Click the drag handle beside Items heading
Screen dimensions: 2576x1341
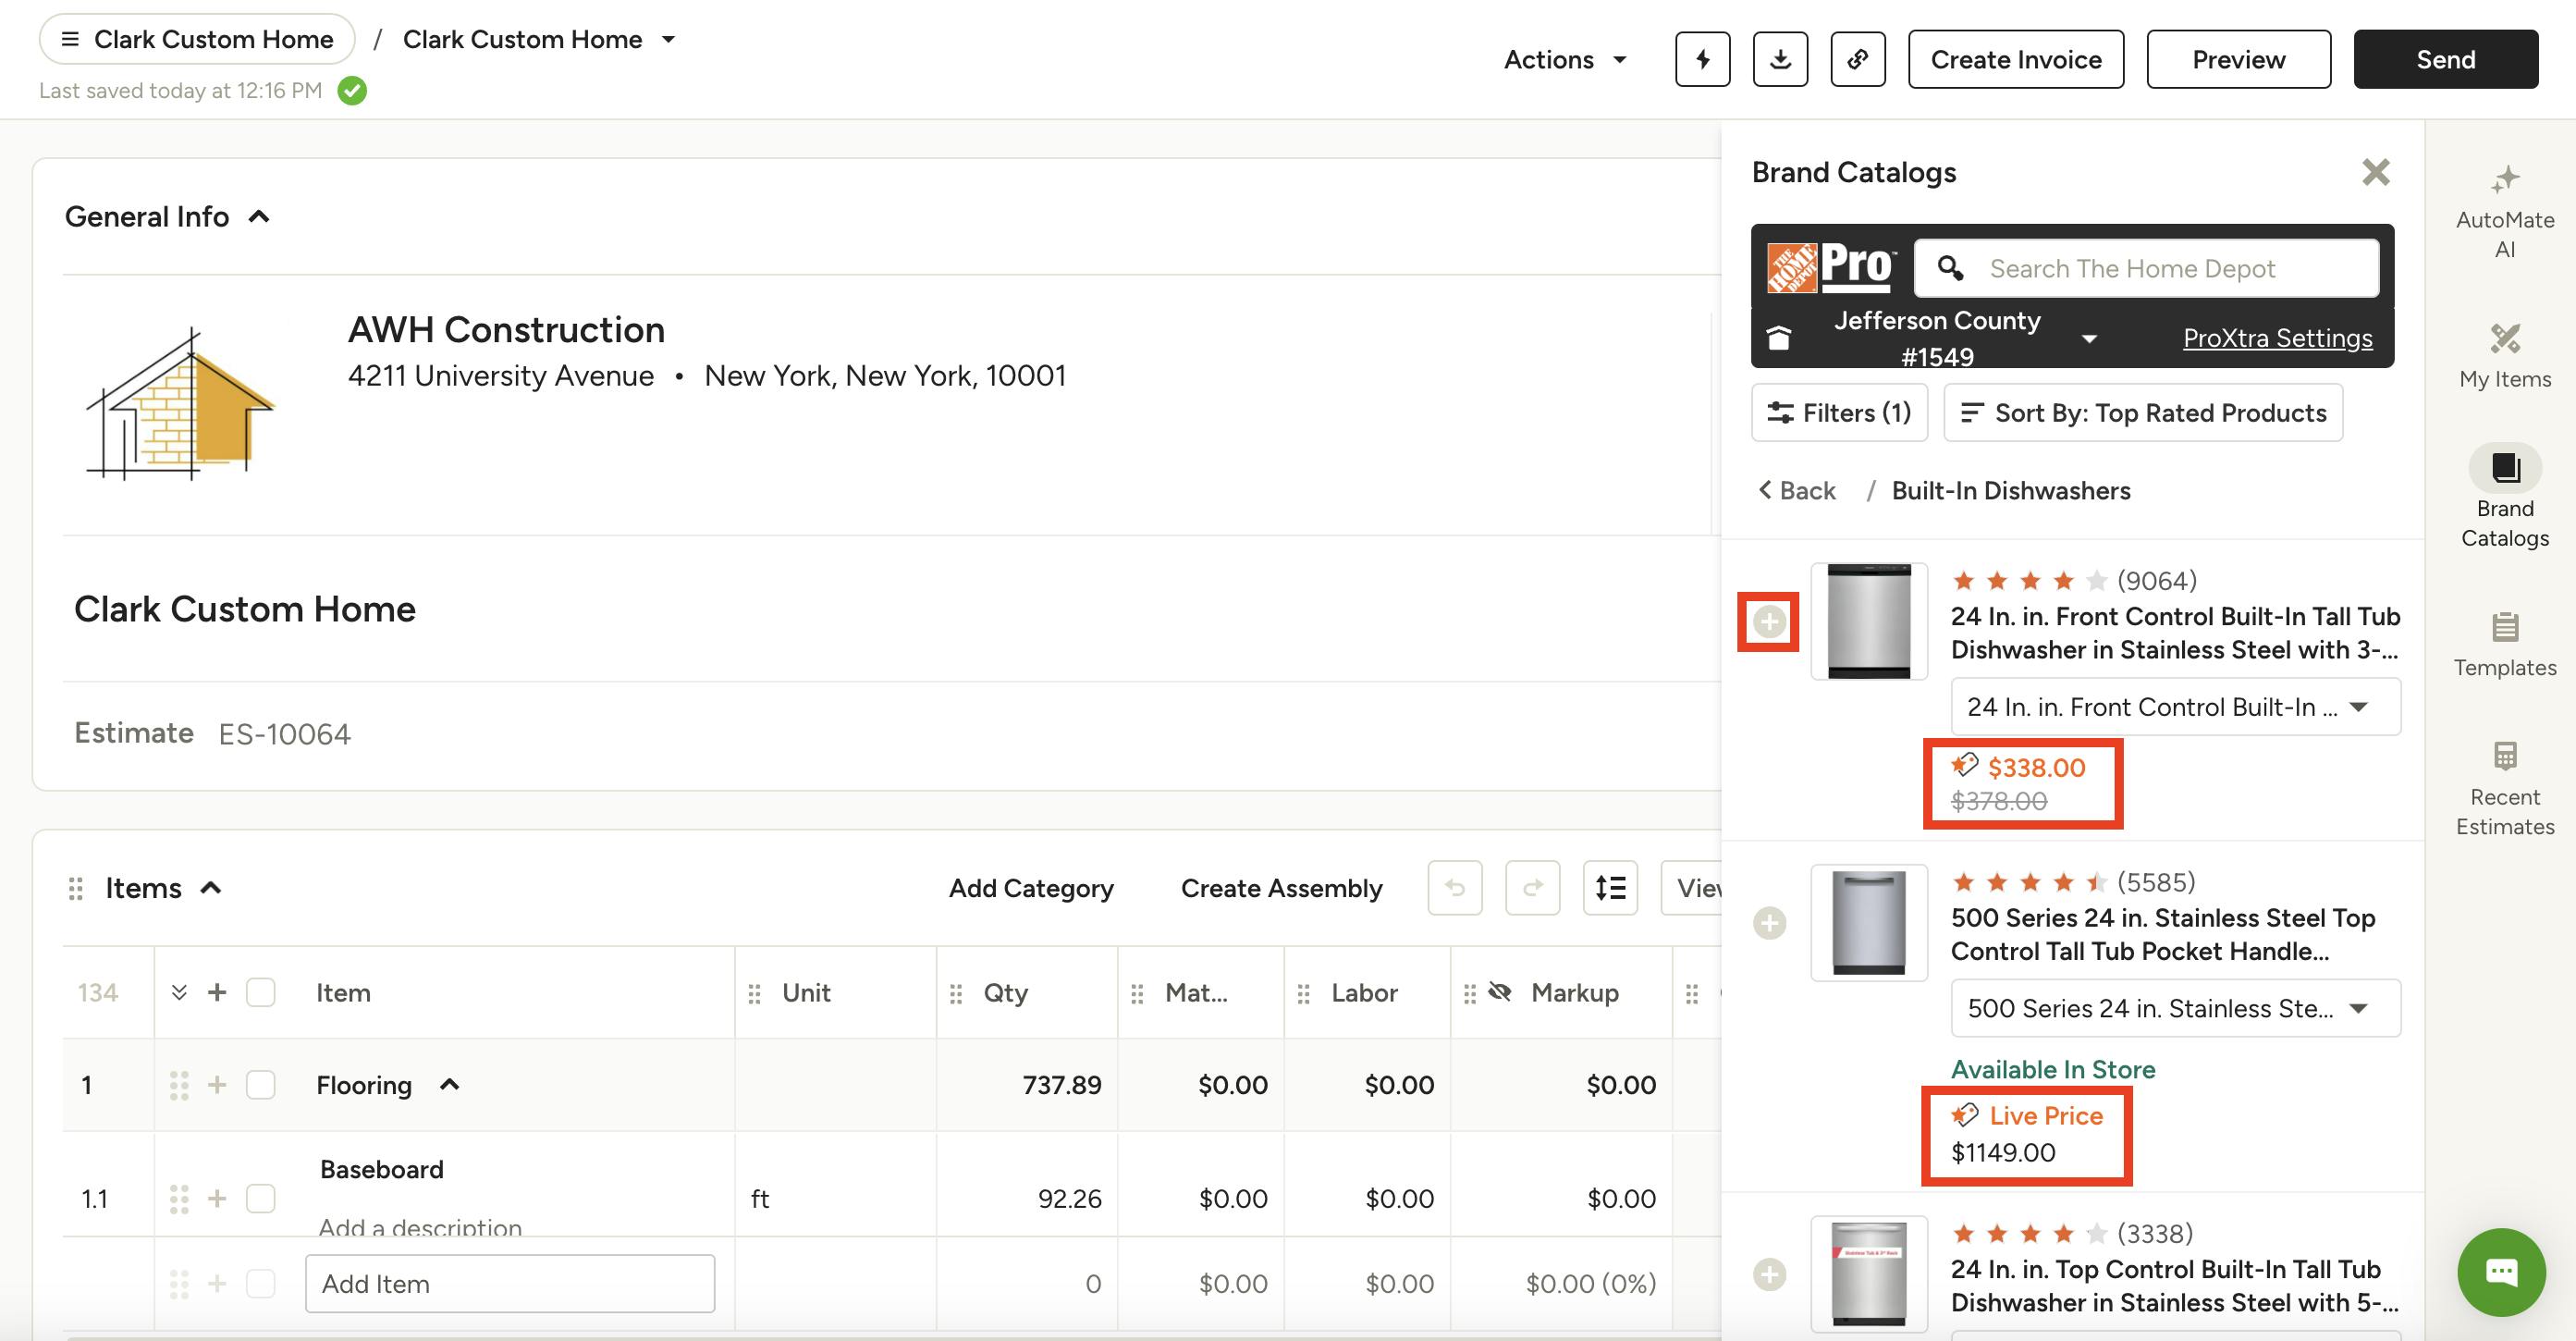[75, 888]
